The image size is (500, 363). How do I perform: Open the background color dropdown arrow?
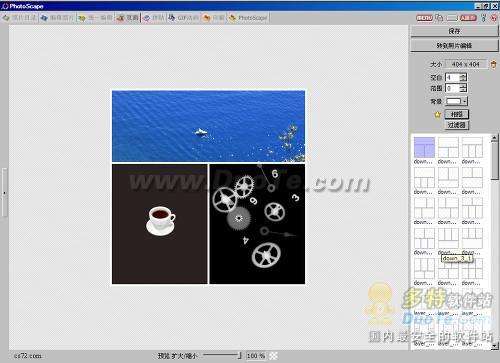[x=465, y=101]
